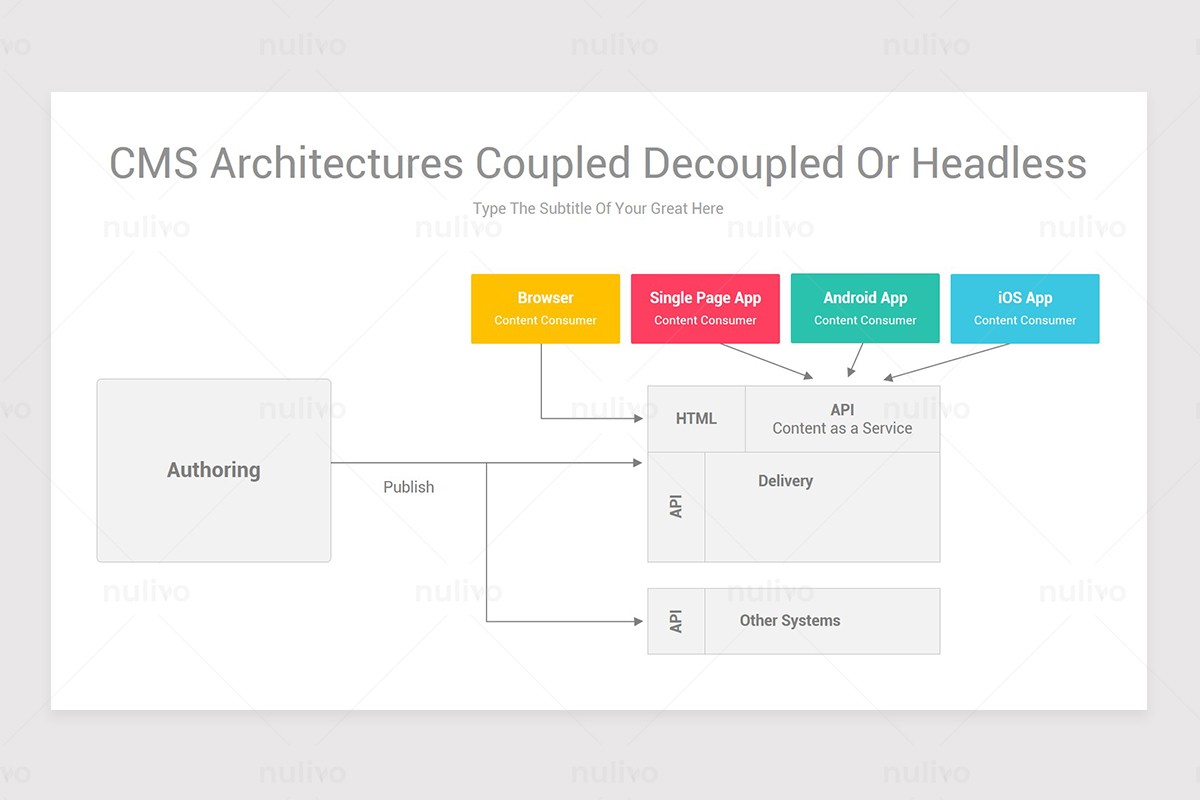This screenshot has height=800, width=1200.
Task: Click the Publish label on the connector
Action: coord(408,487)
